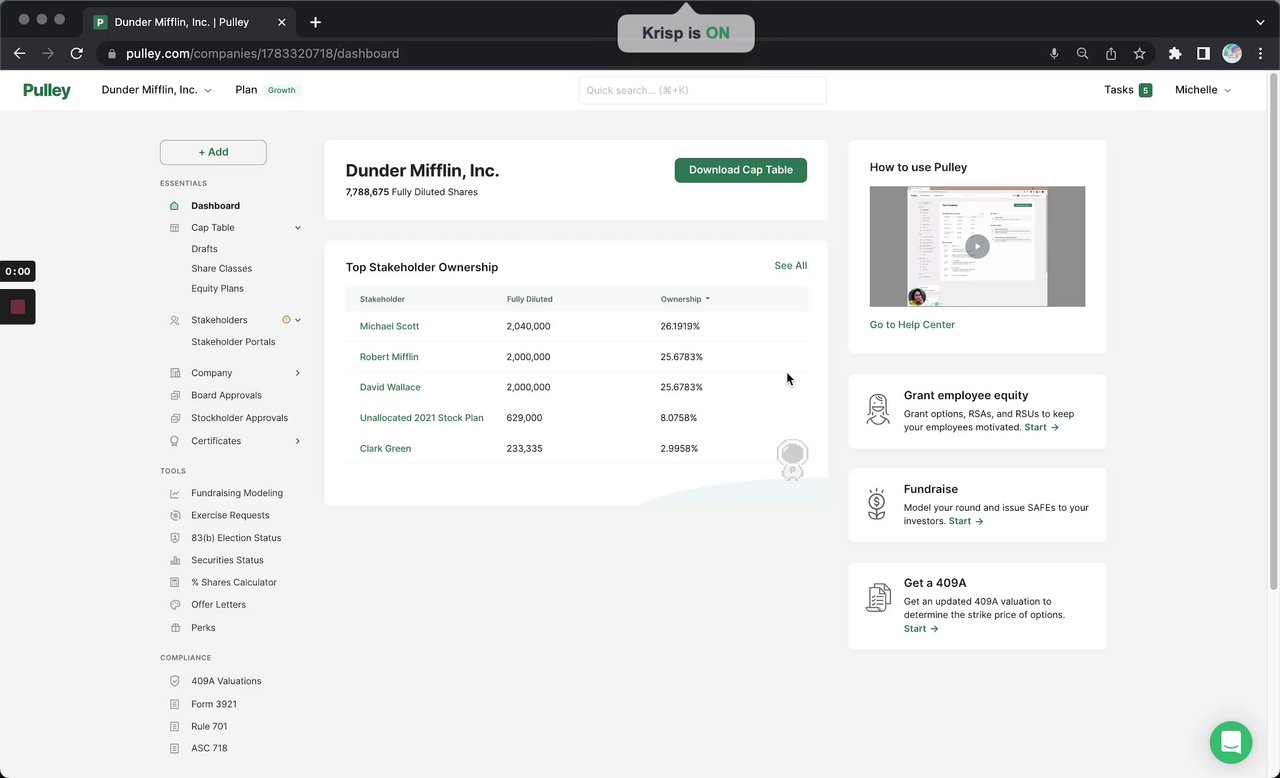Click the Get a 409A document icon

click(878, 597)
